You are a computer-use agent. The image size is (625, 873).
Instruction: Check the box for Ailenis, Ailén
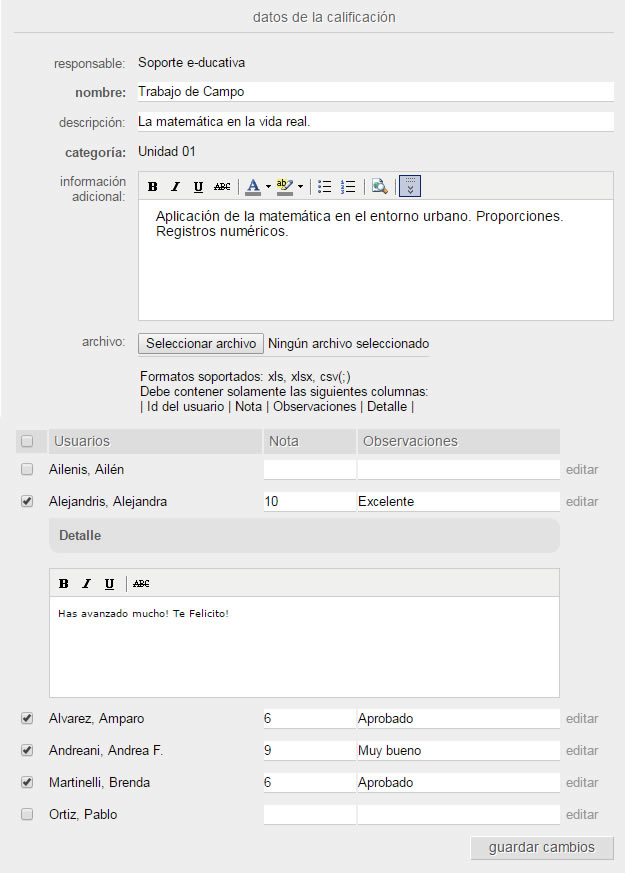27,469
